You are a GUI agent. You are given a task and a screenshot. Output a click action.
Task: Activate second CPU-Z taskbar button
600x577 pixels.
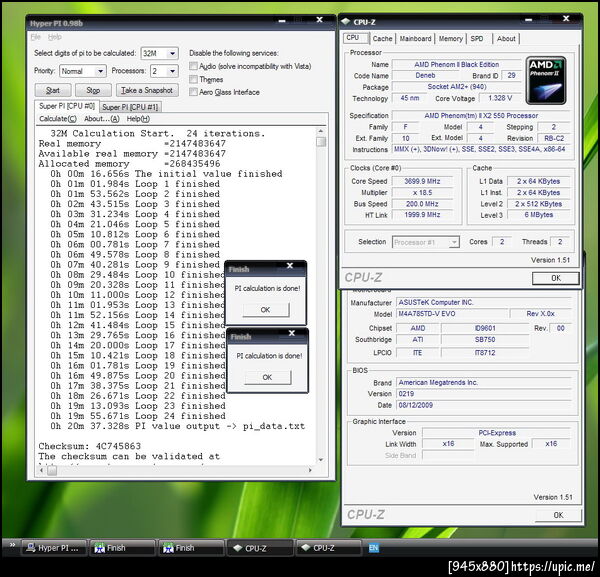pyautogui.click(x=328, y=548)
